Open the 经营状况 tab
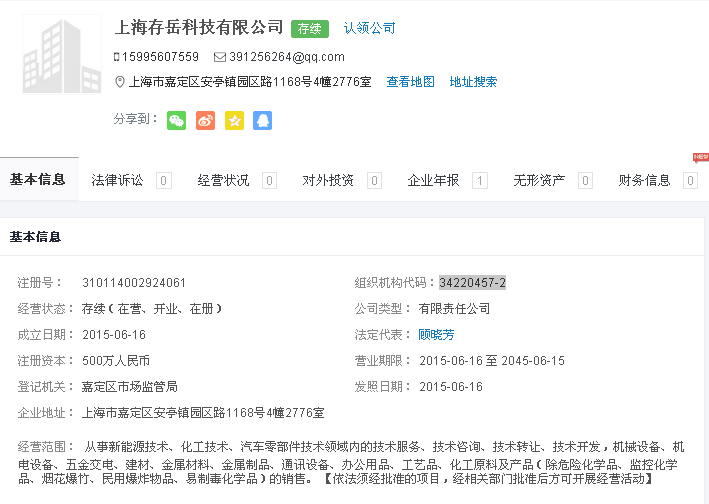The height and width of the screenshot is (504, 709). point(223,181)
